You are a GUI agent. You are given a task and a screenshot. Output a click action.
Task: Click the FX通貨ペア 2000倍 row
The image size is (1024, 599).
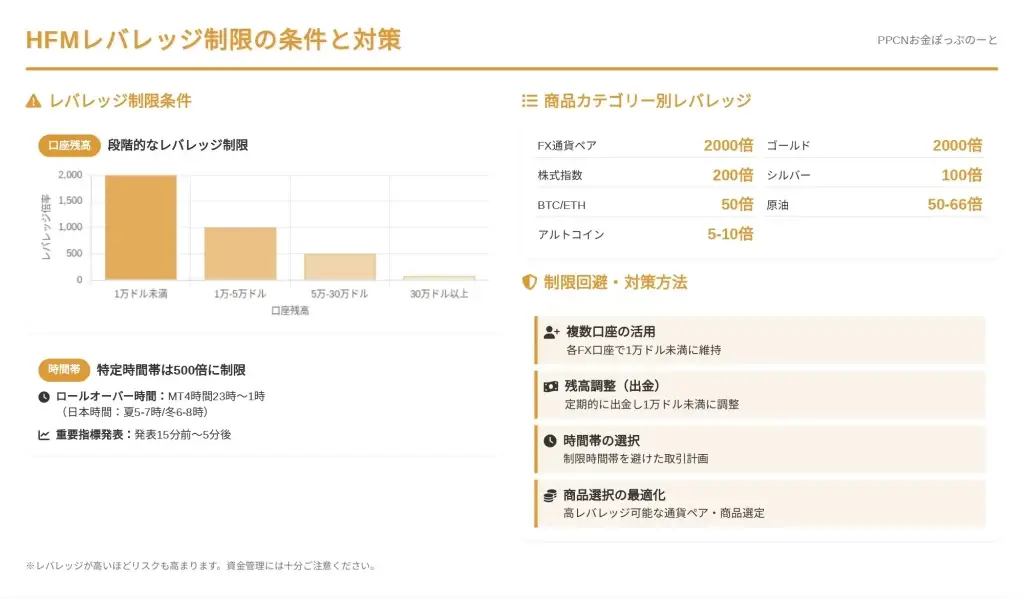coord(645,146)
